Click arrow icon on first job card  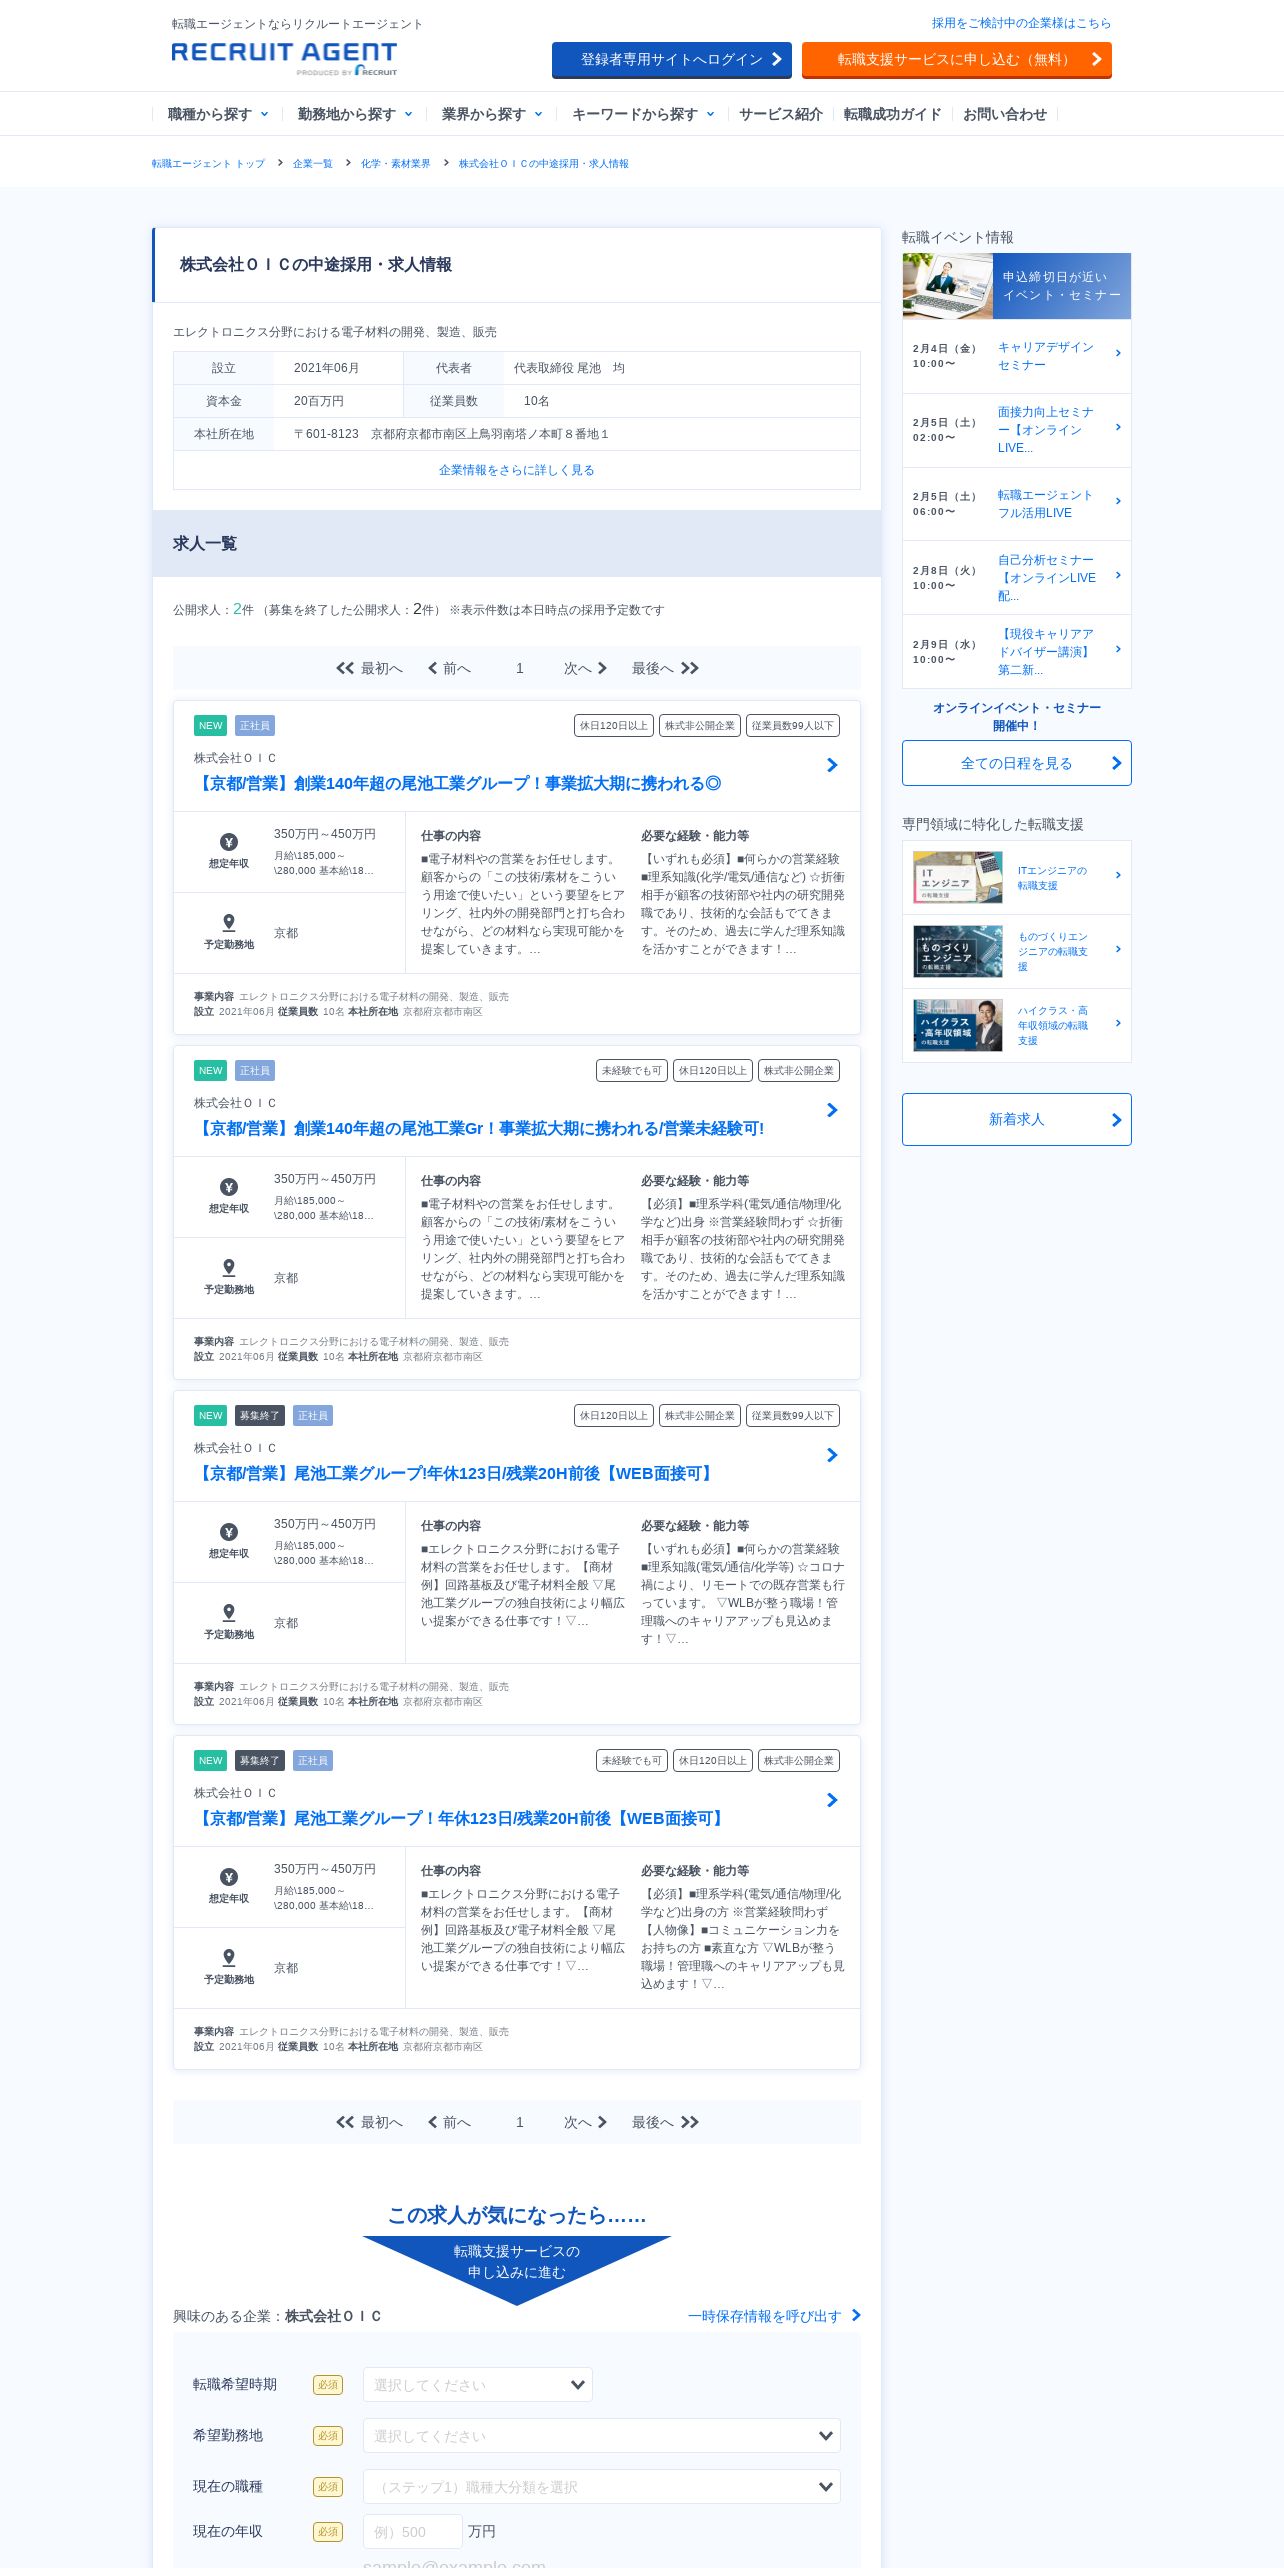click(x=832, y=765)
